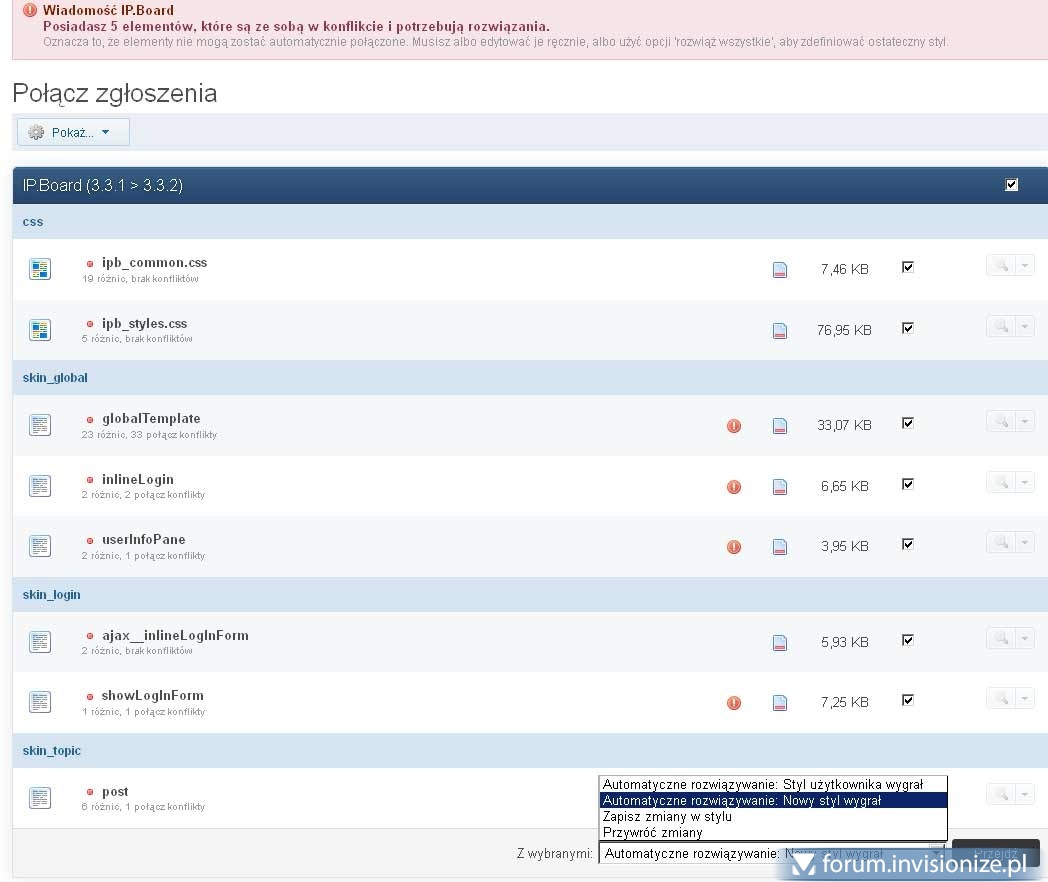Click the conflict warning icon on the inlineLogin row
This screenshot has height=882, width=1048.
point(734,487)
